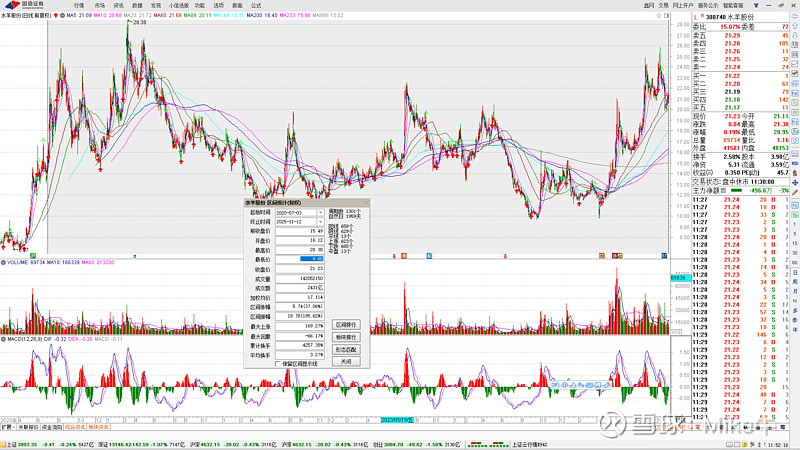Click the 银信证券 logo in the title bar
This screenshot has width=800, height=450.
tap(24, 6)
